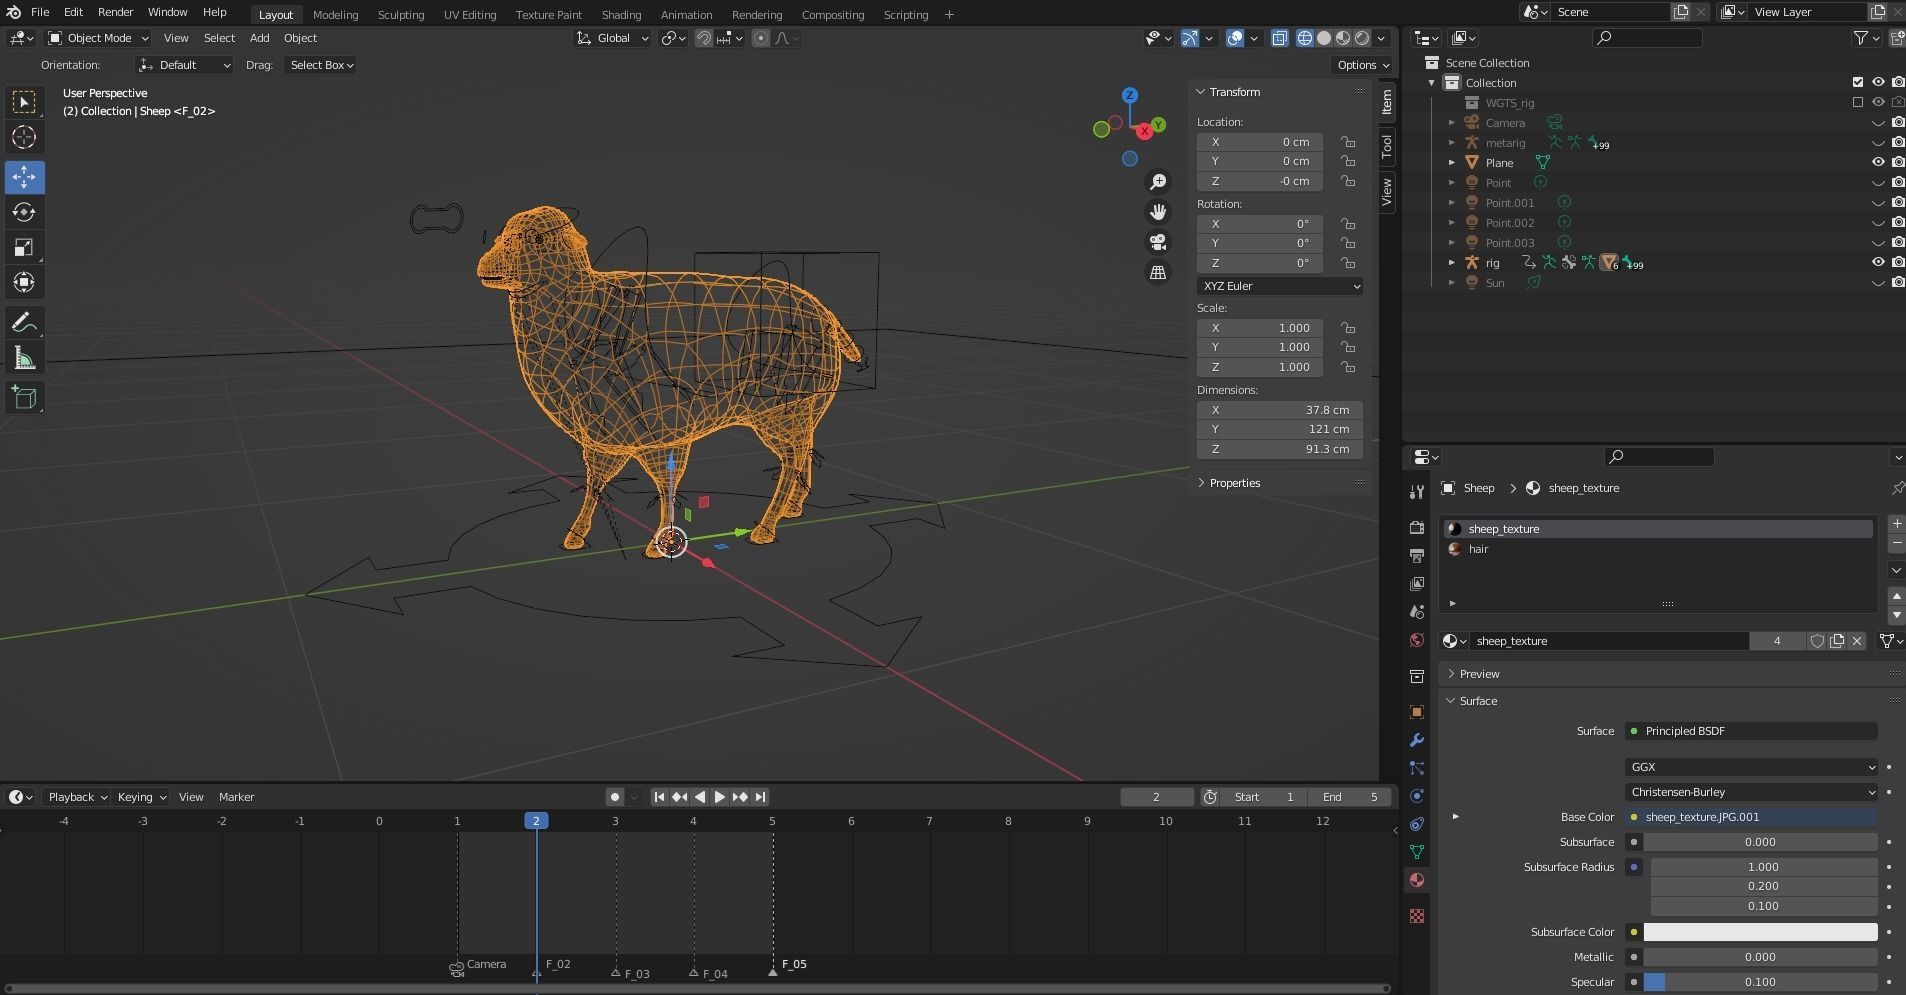1906x995 pixels.
Task: Open the Texture properties checker icon
Action: (1416, 916)
